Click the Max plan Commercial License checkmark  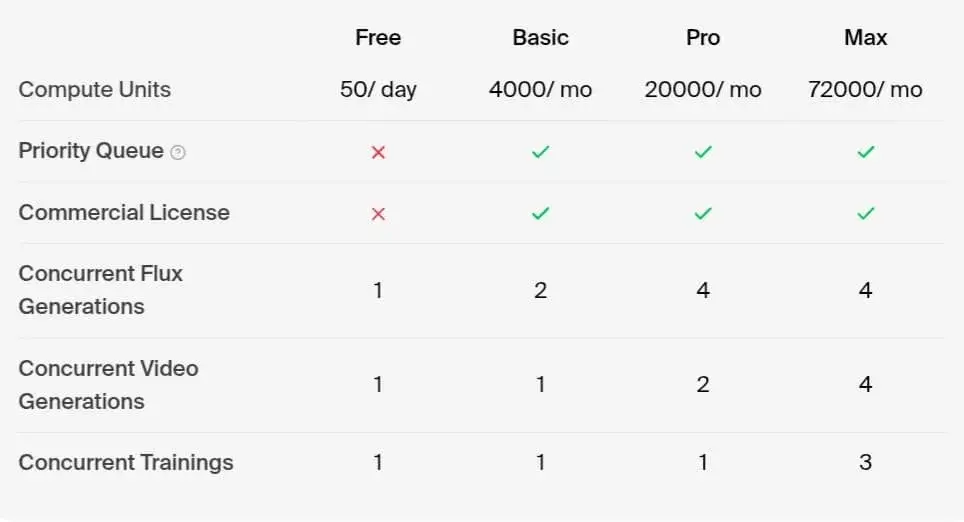click(x=866, y=213)
